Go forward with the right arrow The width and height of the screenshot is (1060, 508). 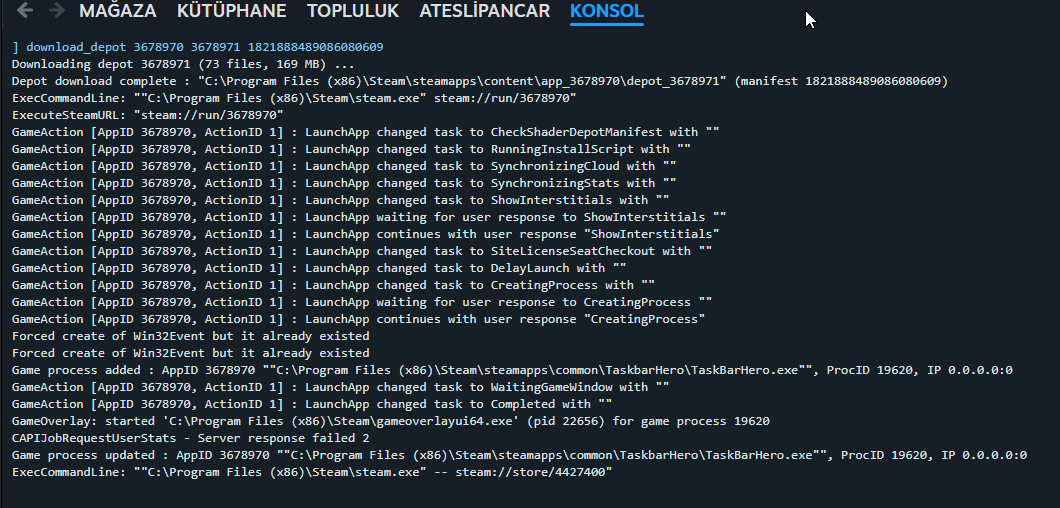[x=57, y=10]
